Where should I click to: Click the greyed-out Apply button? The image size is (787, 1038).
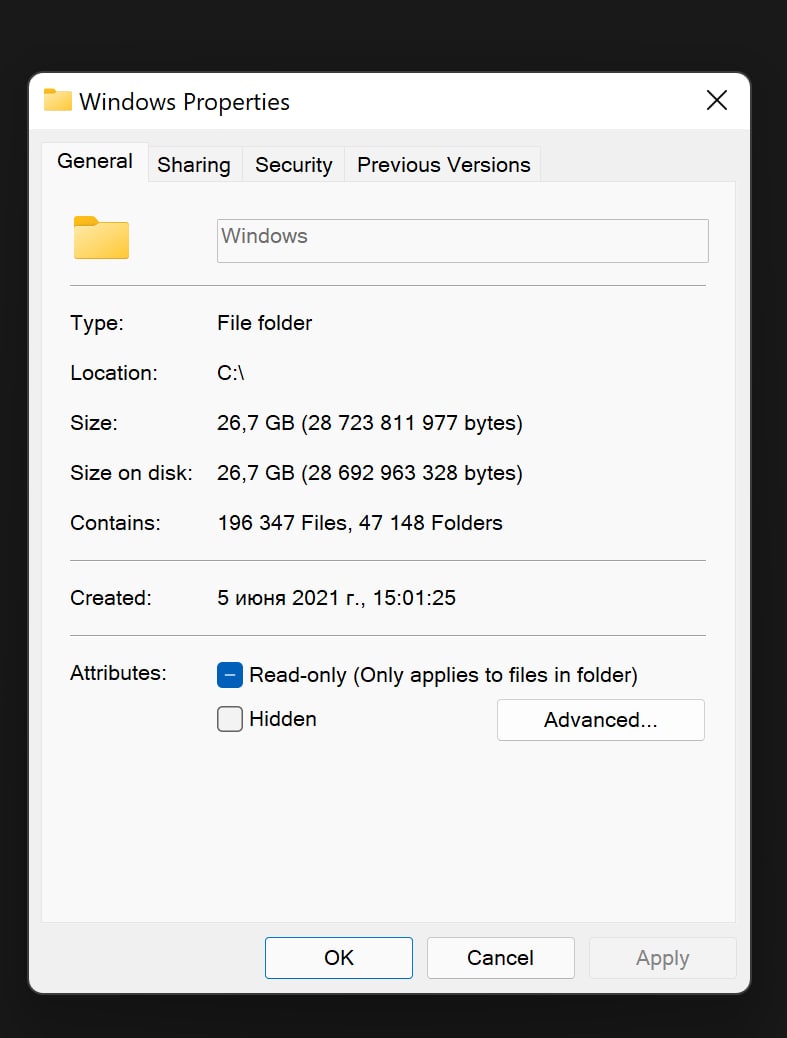pos(663,958)
